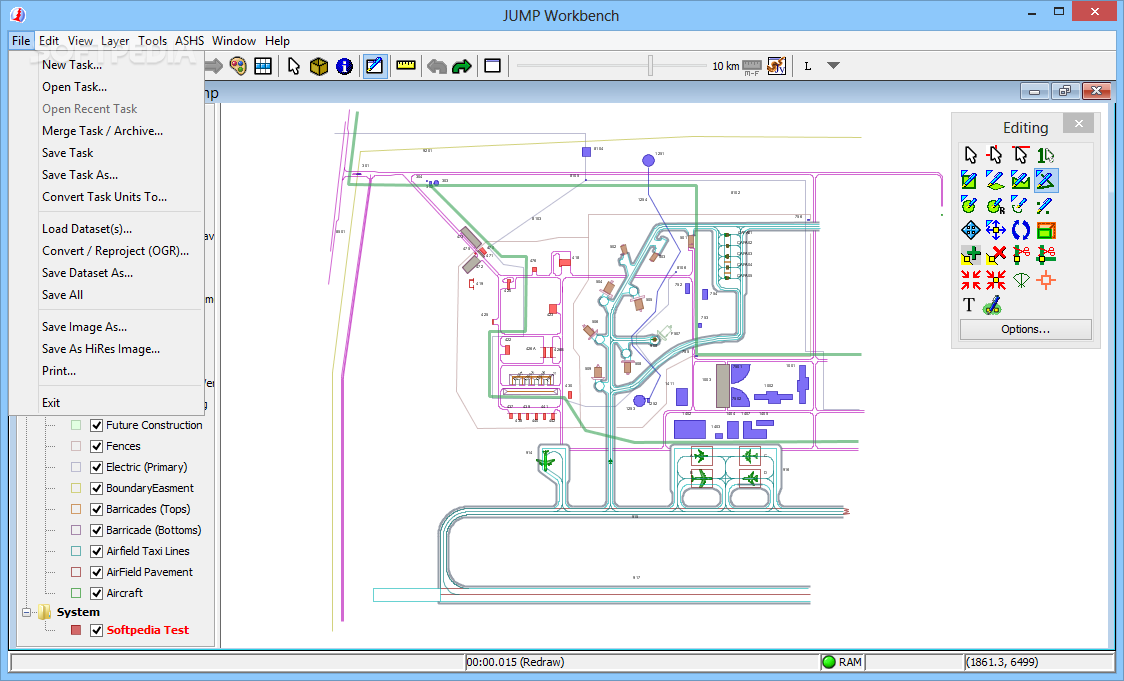This screenshot has height=681, width=1124.
Task: Select the arrow pointer tool in the toolbar
Action: (x=294, y=66)
